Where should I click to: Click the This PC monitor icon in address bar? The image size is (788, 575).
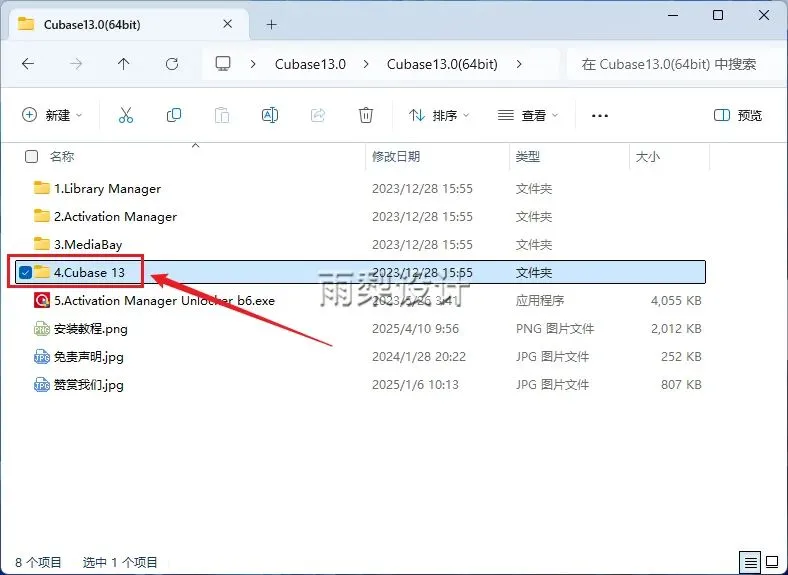click(223, 63)
